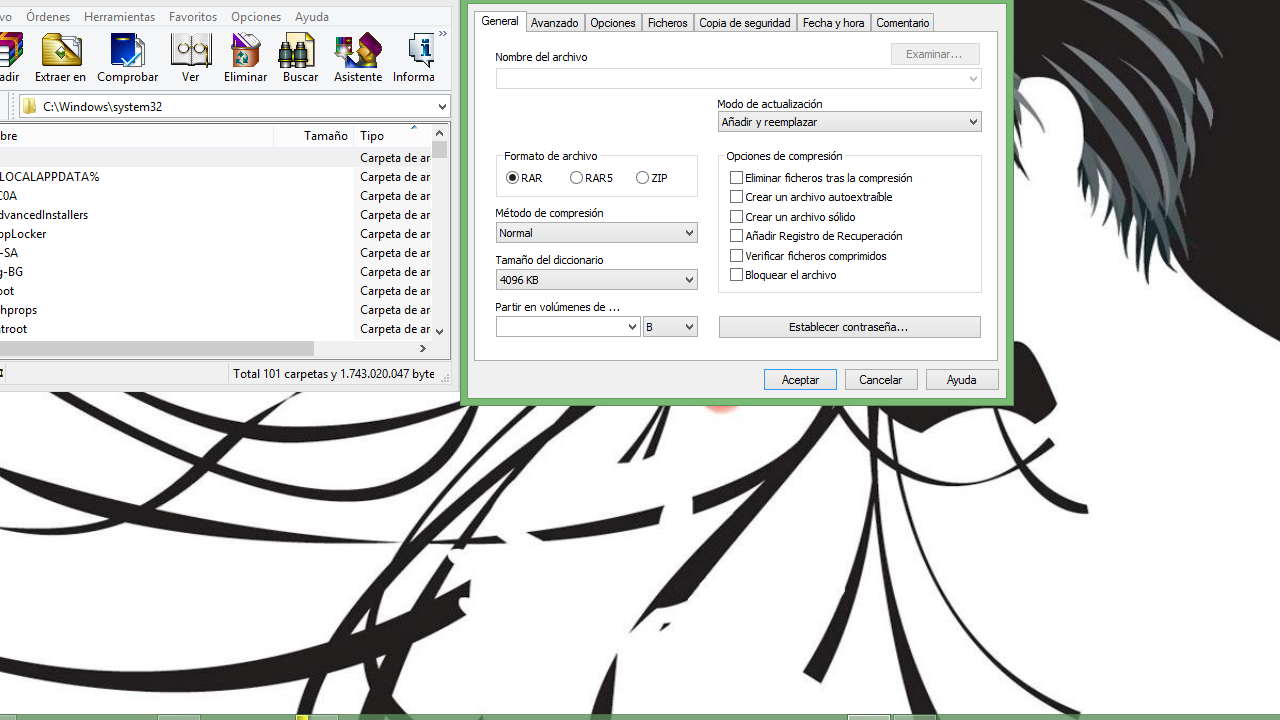Click the Añadir books icon

(x=9, y=58)
